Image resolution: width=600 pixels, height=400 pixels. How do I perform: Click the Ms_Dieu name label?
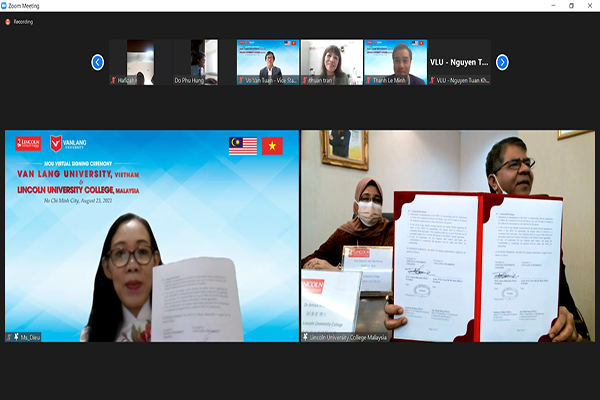30,337
